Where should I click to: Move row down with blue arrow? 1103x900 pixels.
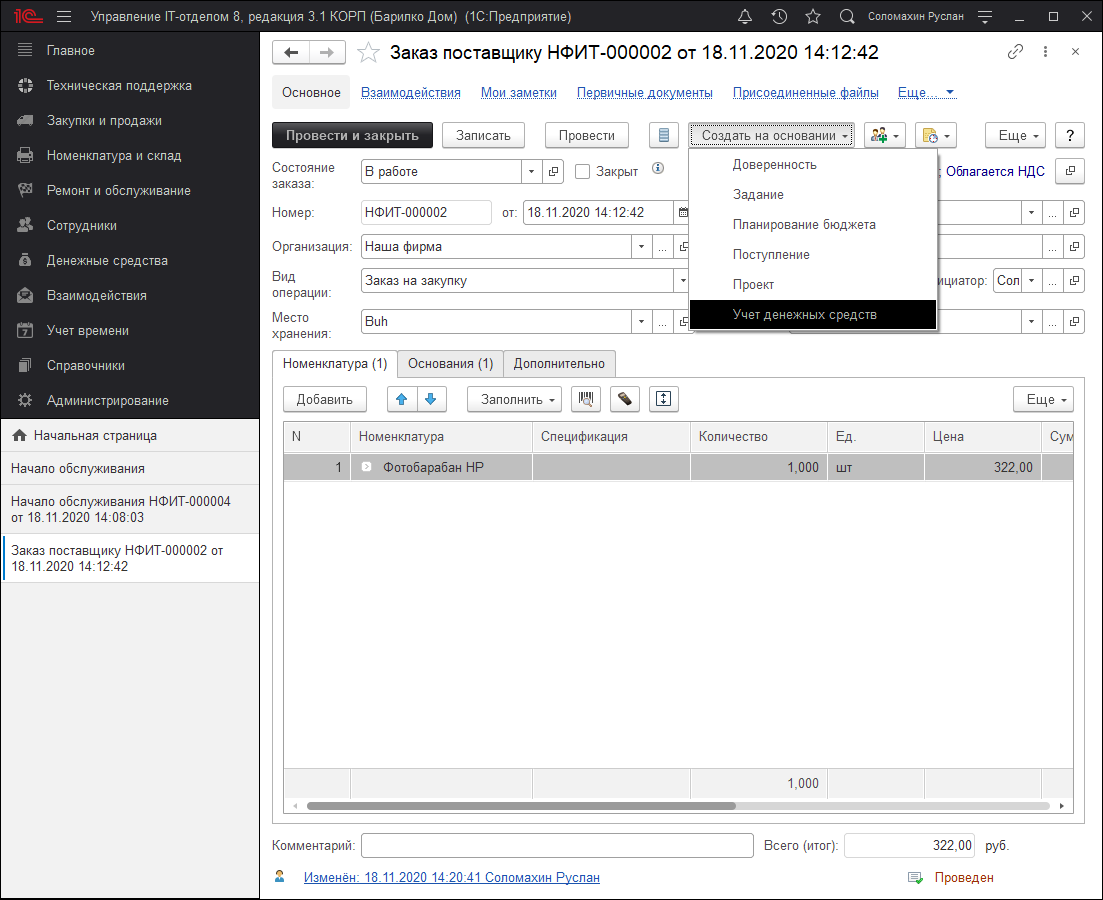[430, 399]
